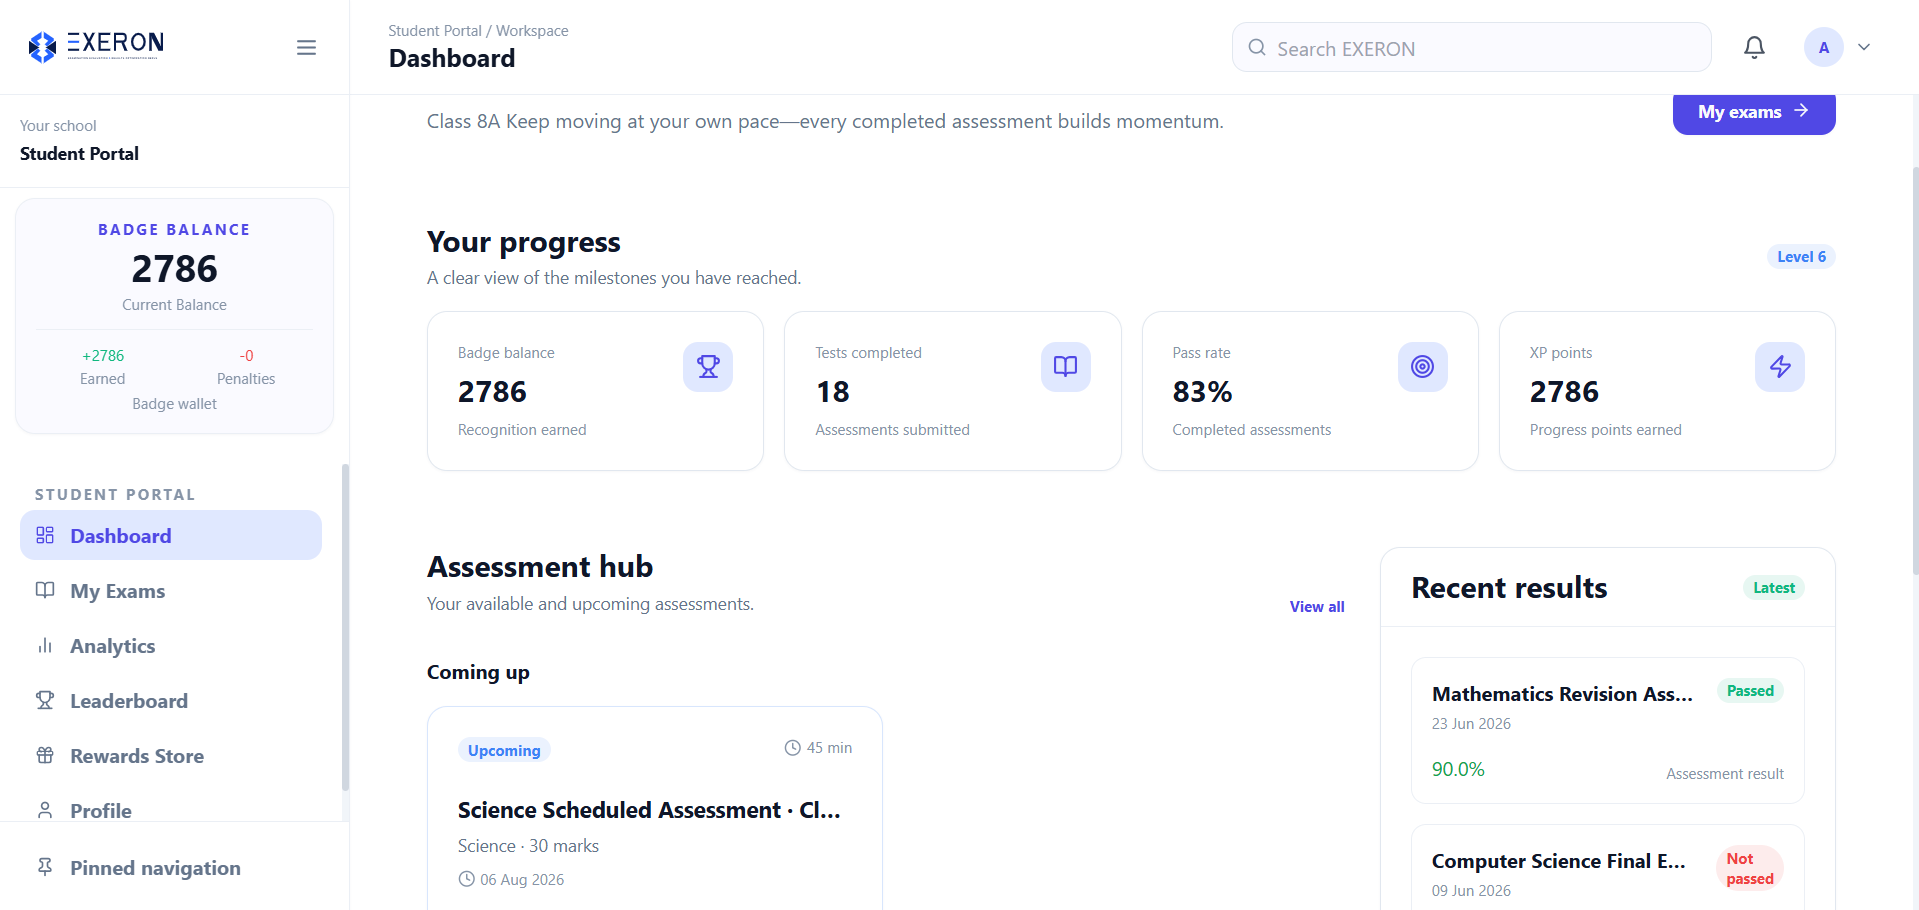Click Leaderboard trophy icon
1919x910 pixels.
45,700
